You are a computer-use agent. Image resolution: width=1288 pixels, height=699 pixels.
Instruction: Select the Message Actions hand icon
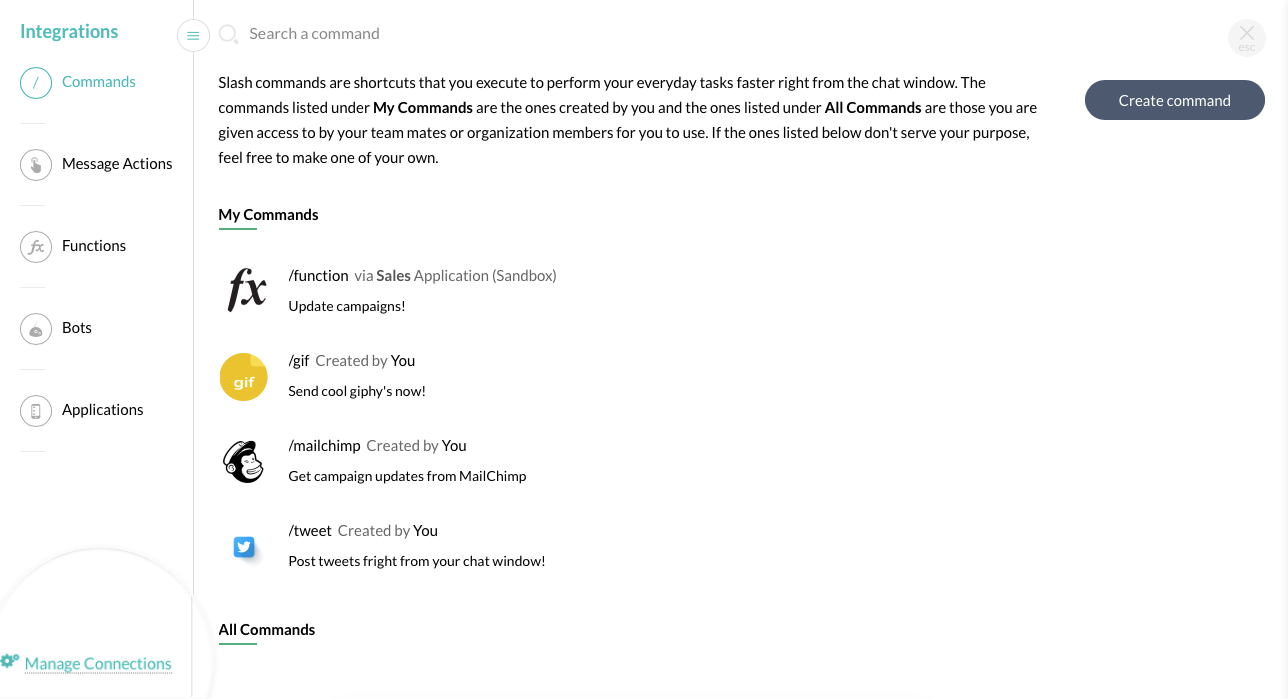coord(36,164)
